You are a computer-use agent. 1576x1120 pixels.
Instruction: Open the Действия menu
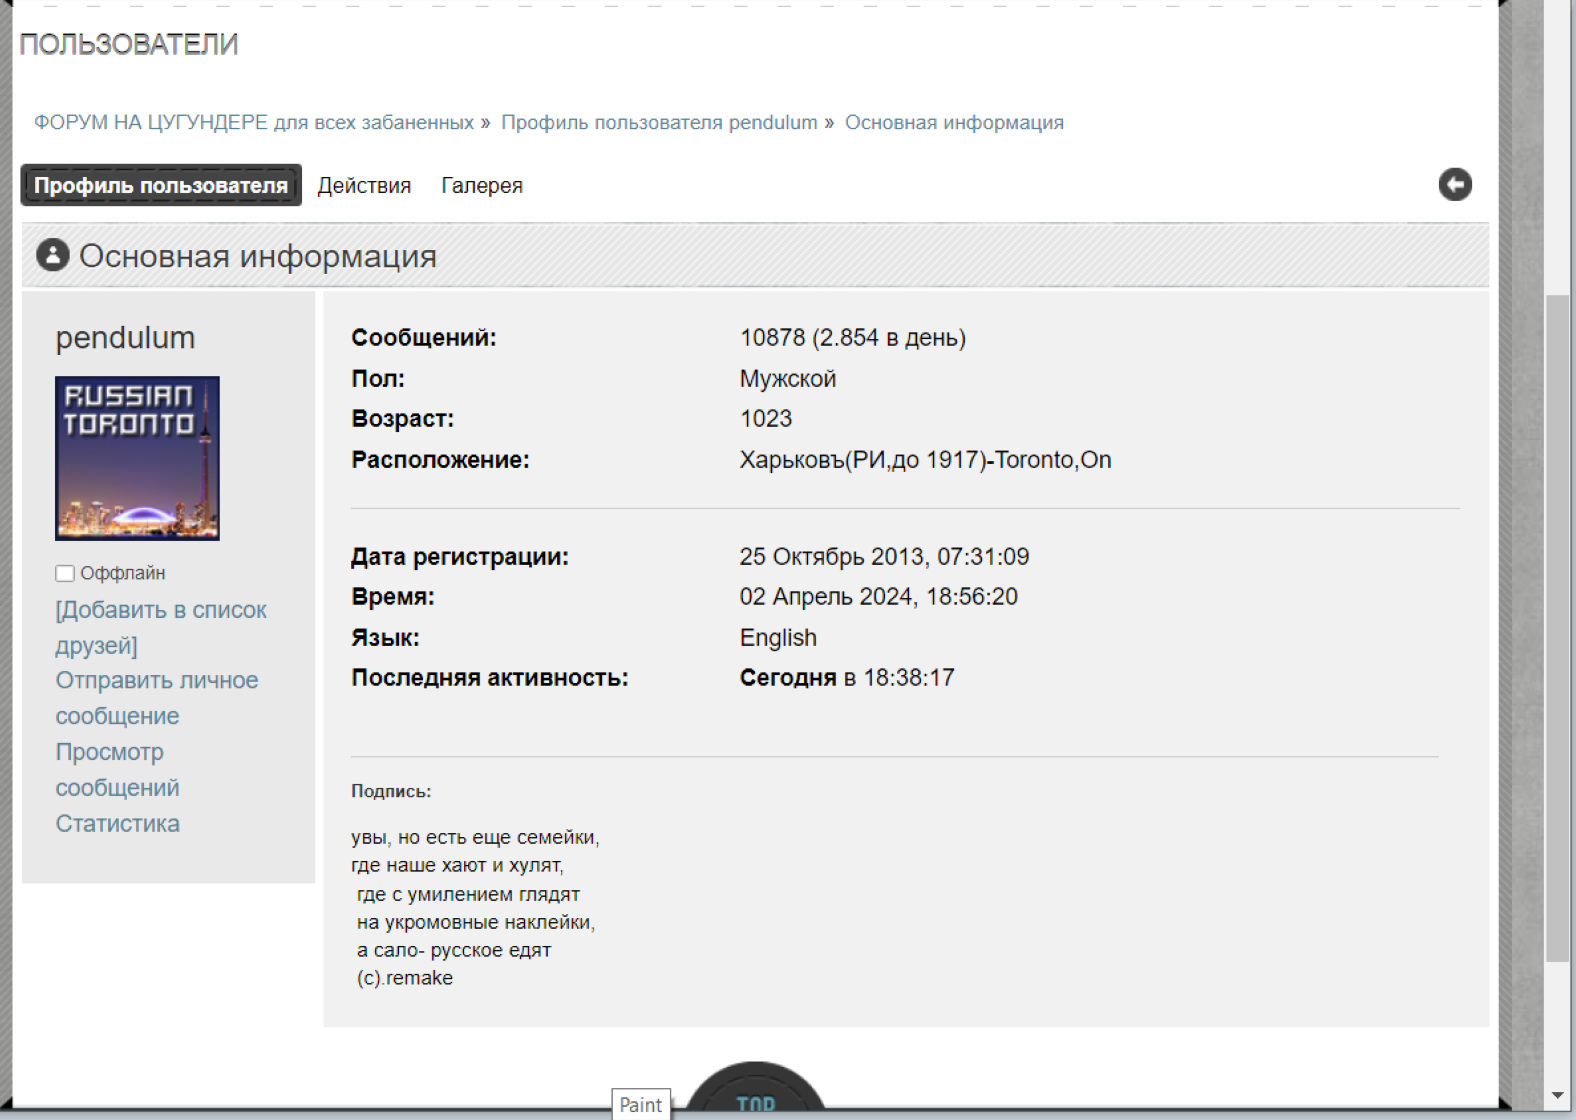click(364, 185)
